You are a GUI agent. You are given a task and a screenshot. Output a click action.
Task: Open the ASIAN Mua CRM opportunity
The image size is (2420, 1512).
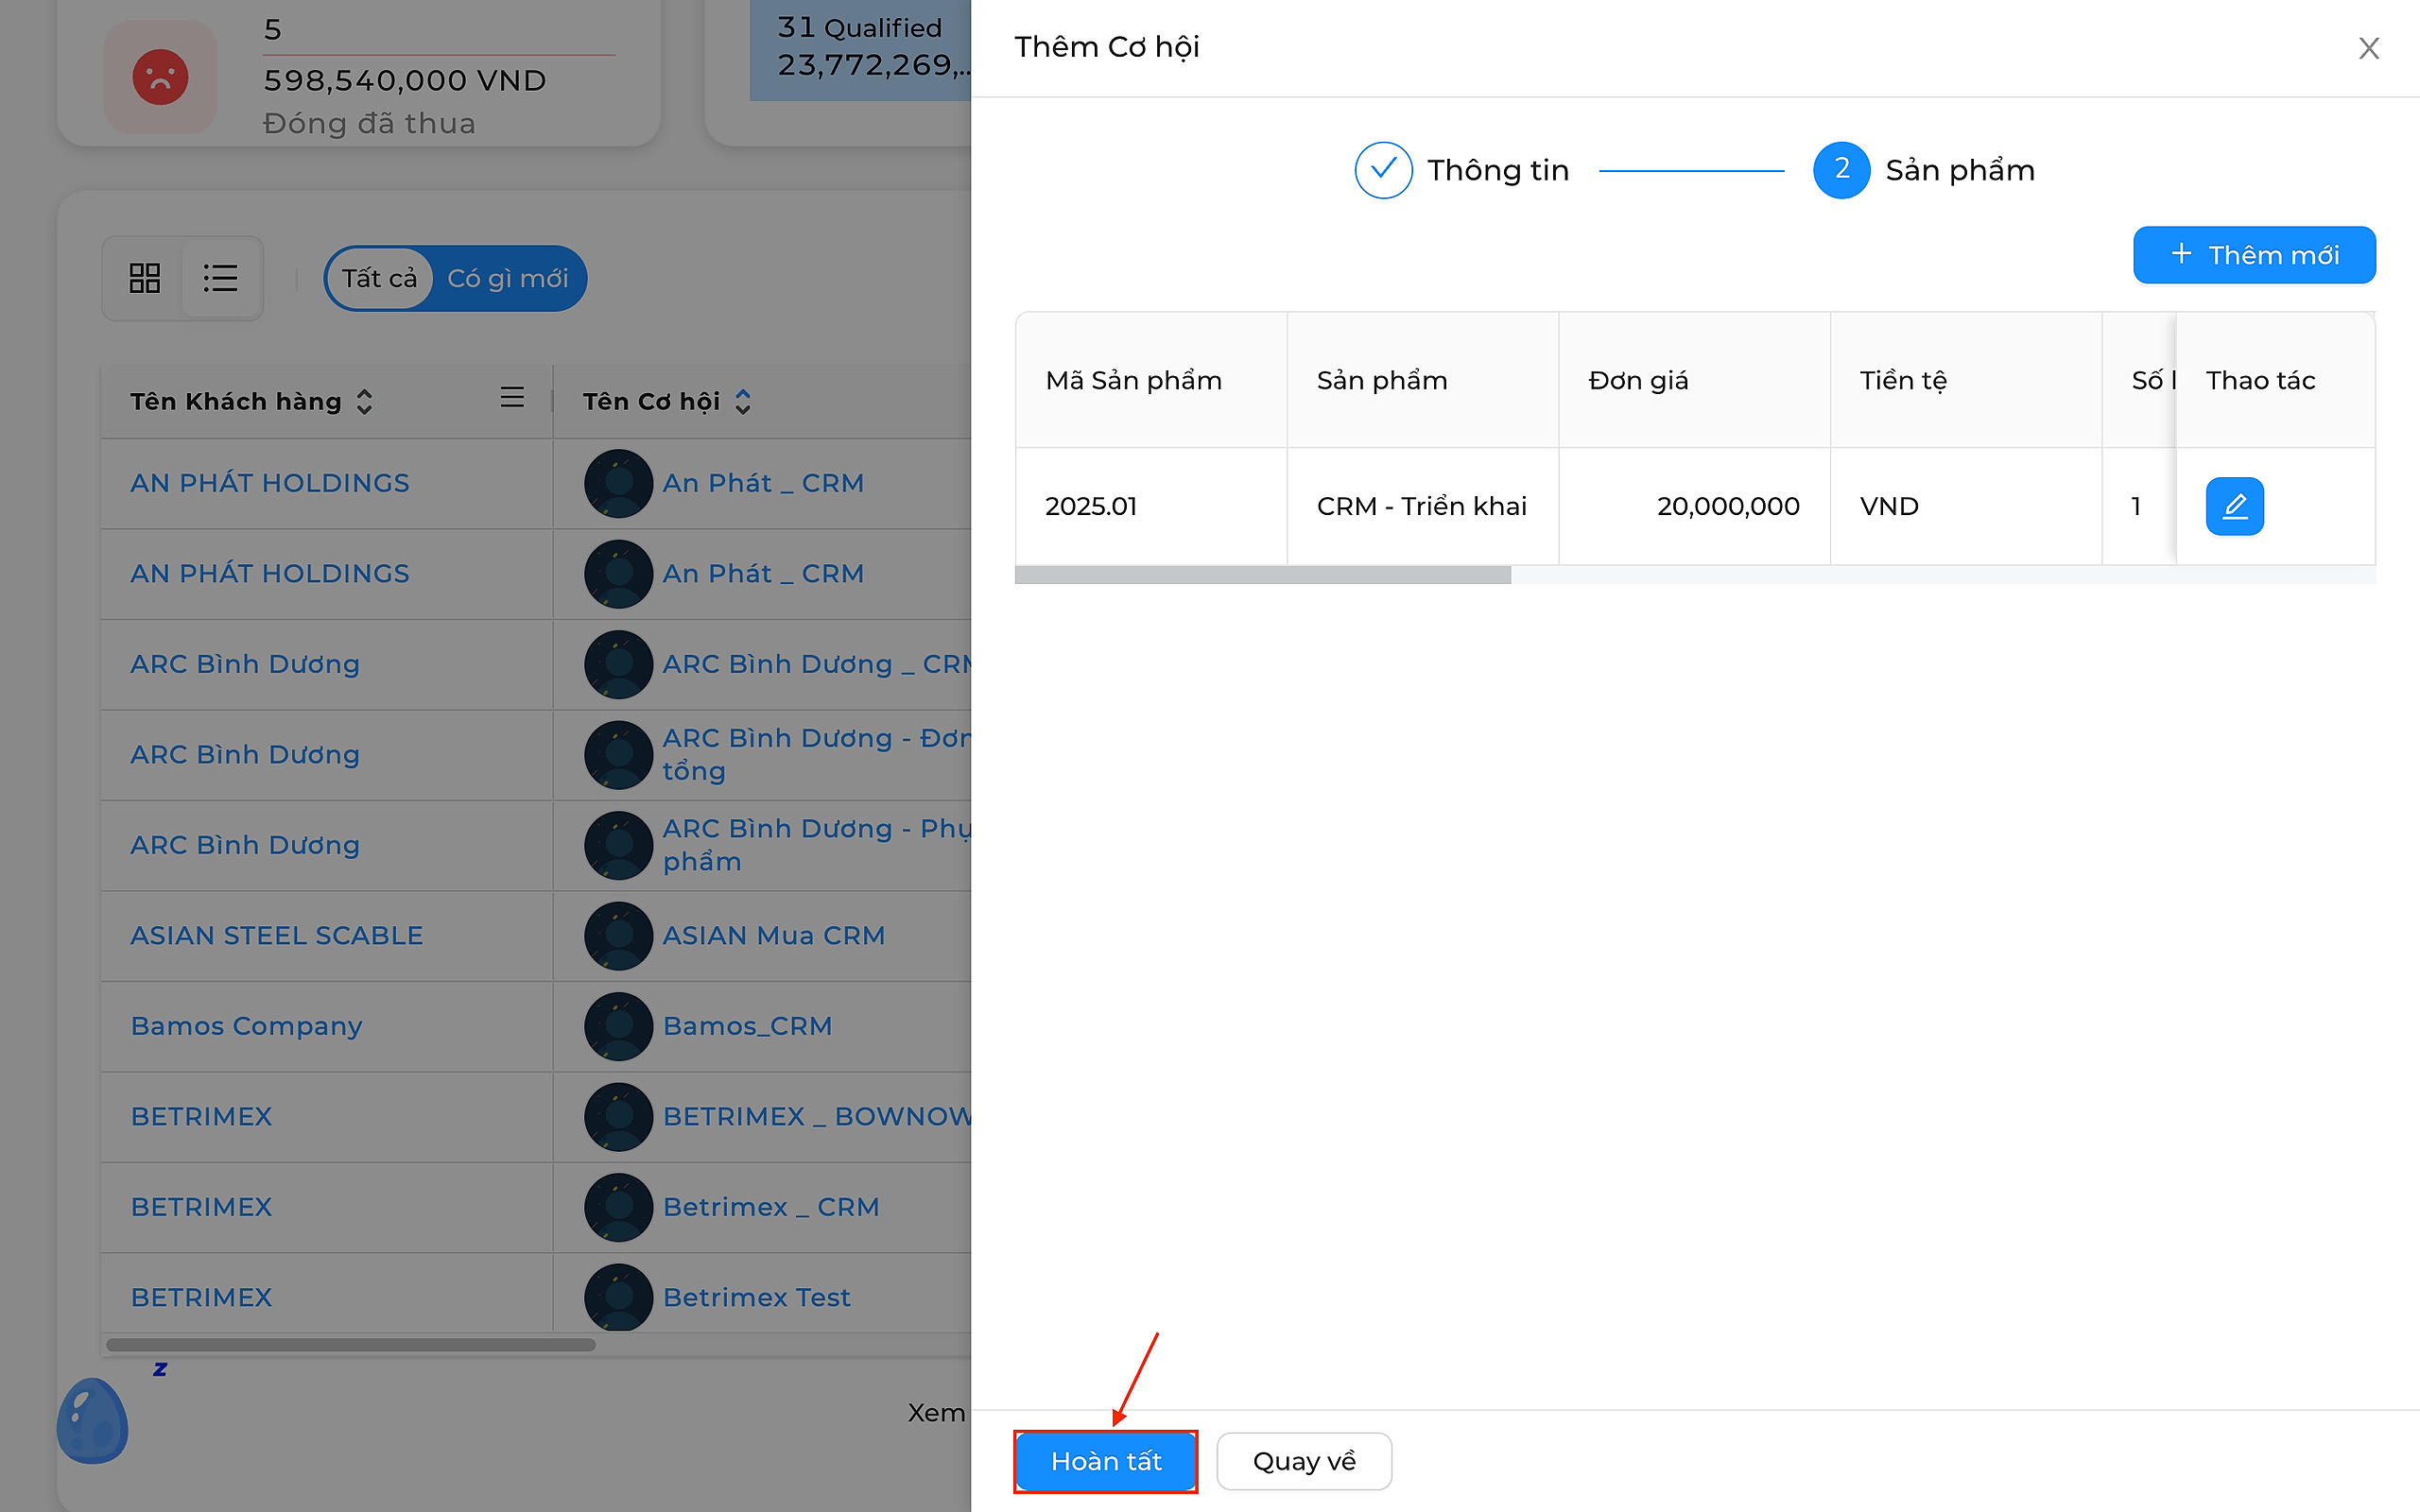774,936
